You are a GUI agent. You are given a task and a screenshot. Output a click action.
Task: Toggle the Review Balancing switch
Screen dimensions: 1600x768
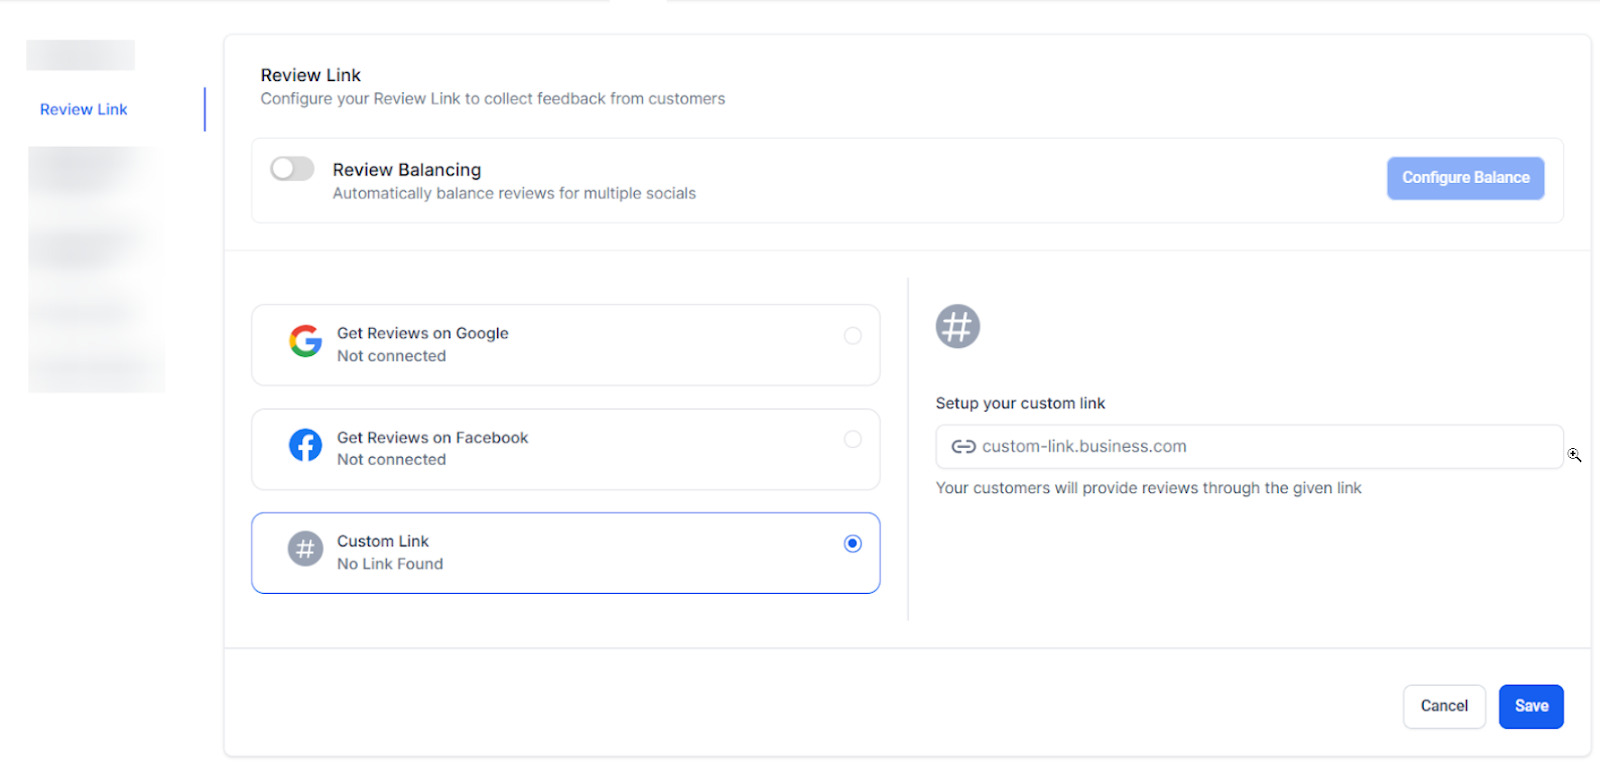click(292, 169)
